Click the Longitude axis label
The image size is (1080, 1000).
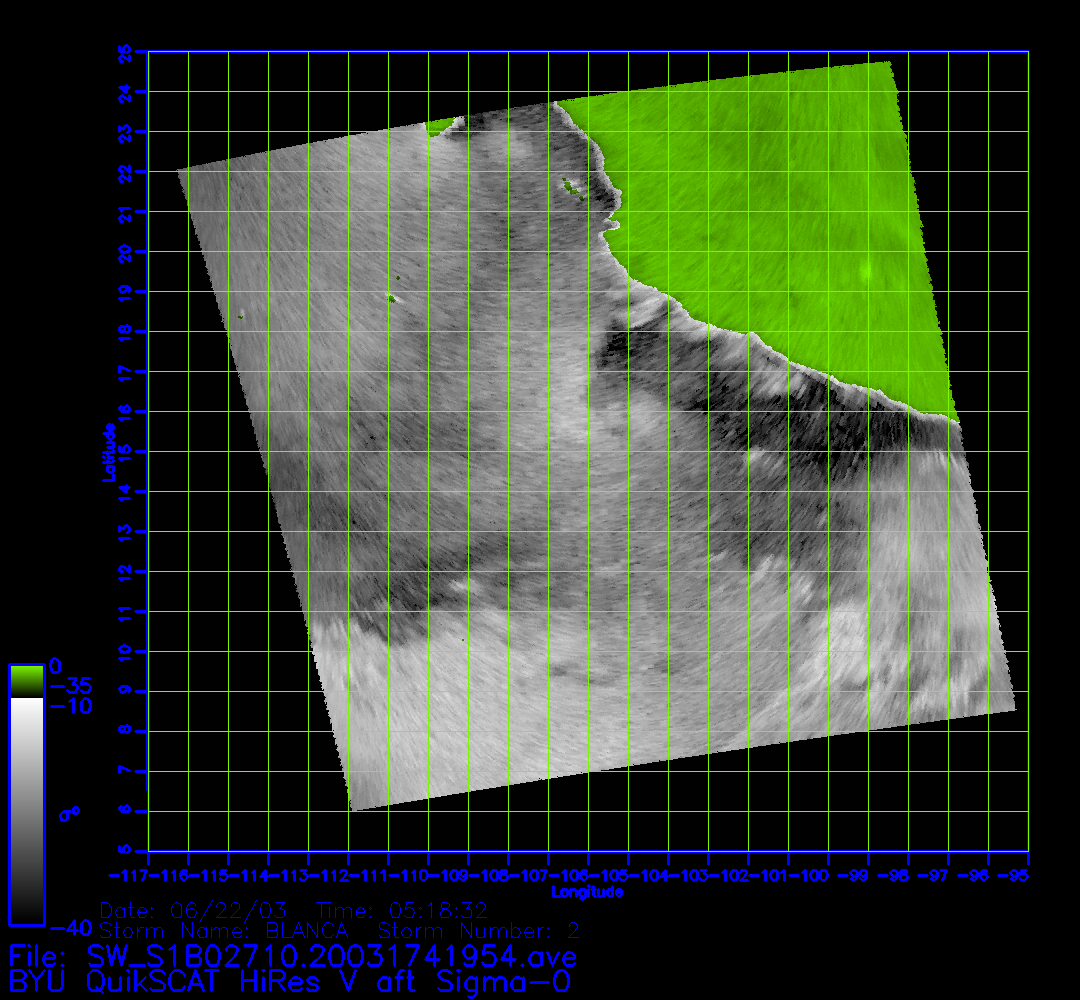point(587,892)
